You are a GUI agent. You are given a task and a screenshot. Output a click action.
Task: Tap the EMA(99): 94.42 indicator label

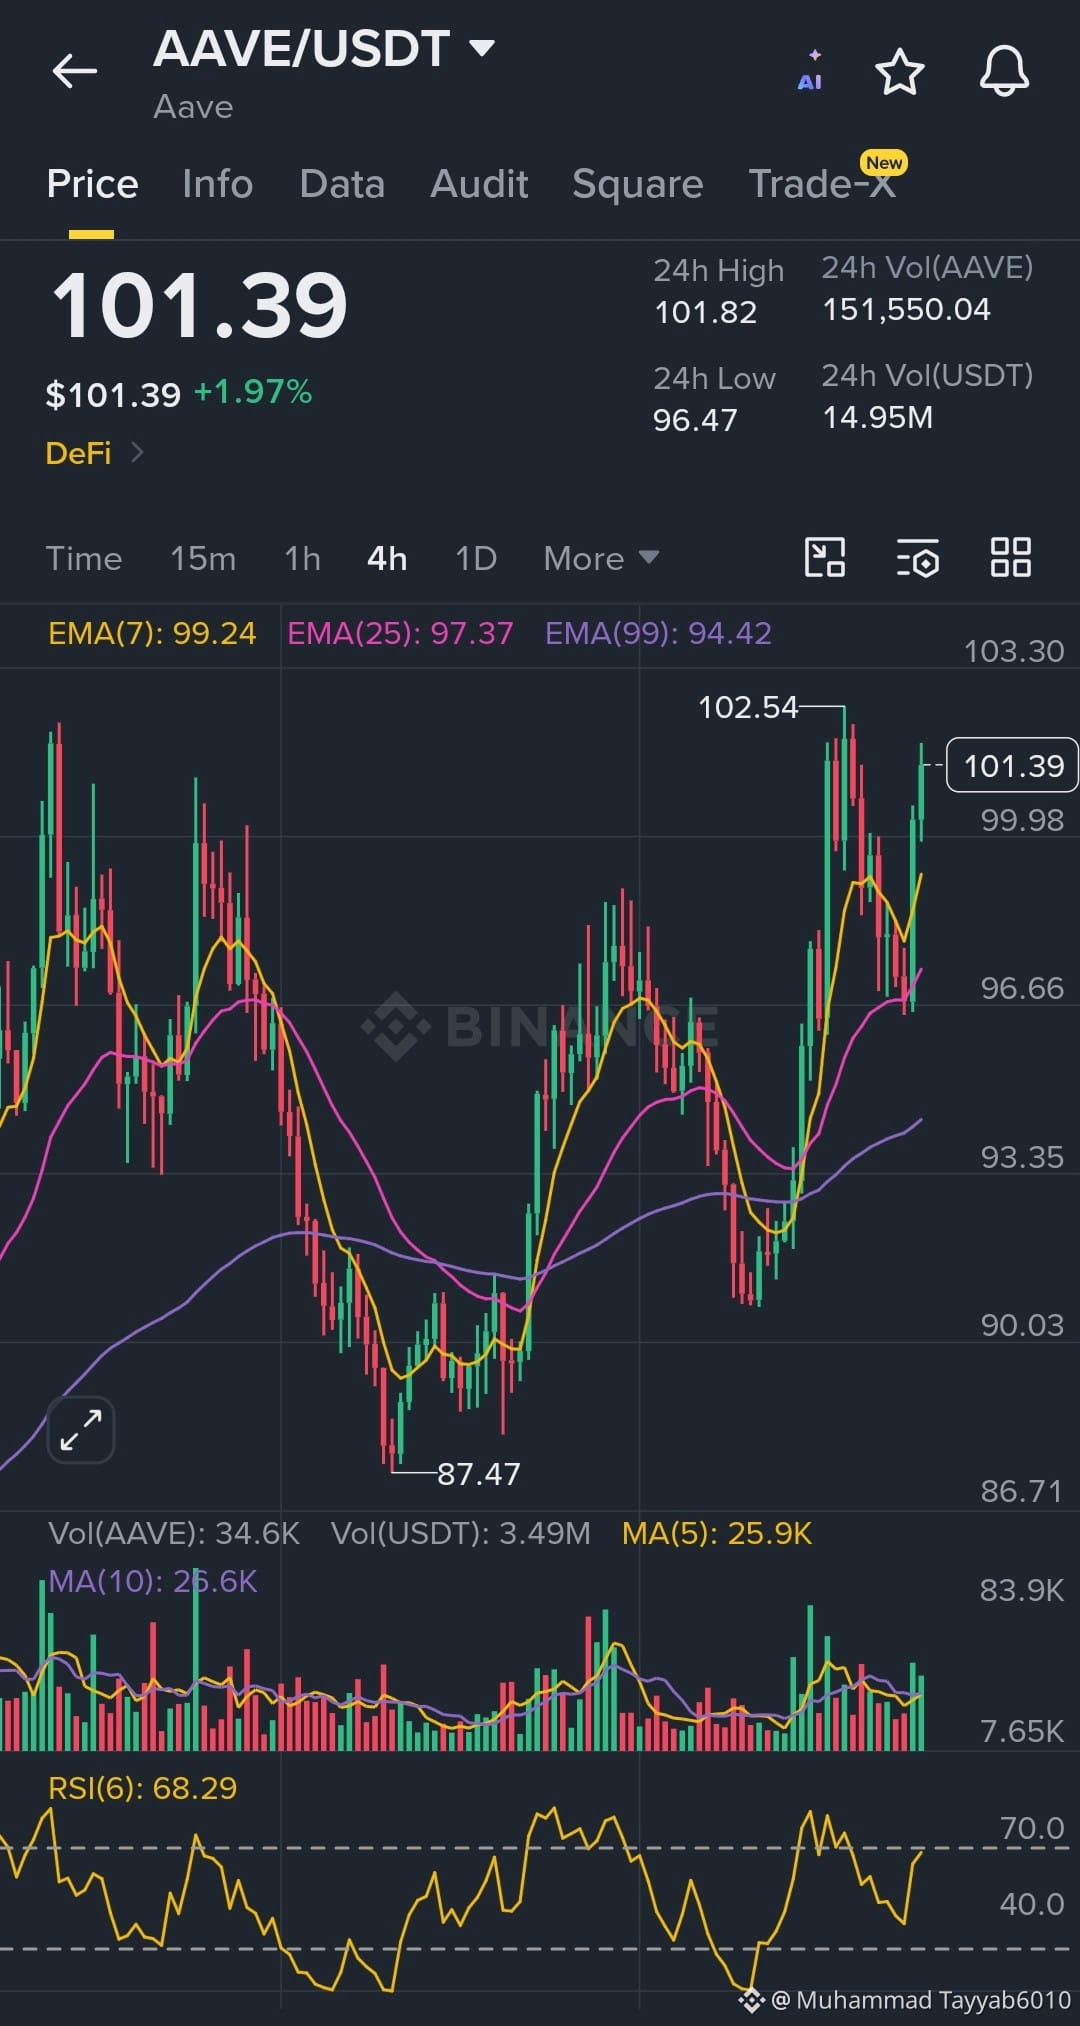[658, 633]
